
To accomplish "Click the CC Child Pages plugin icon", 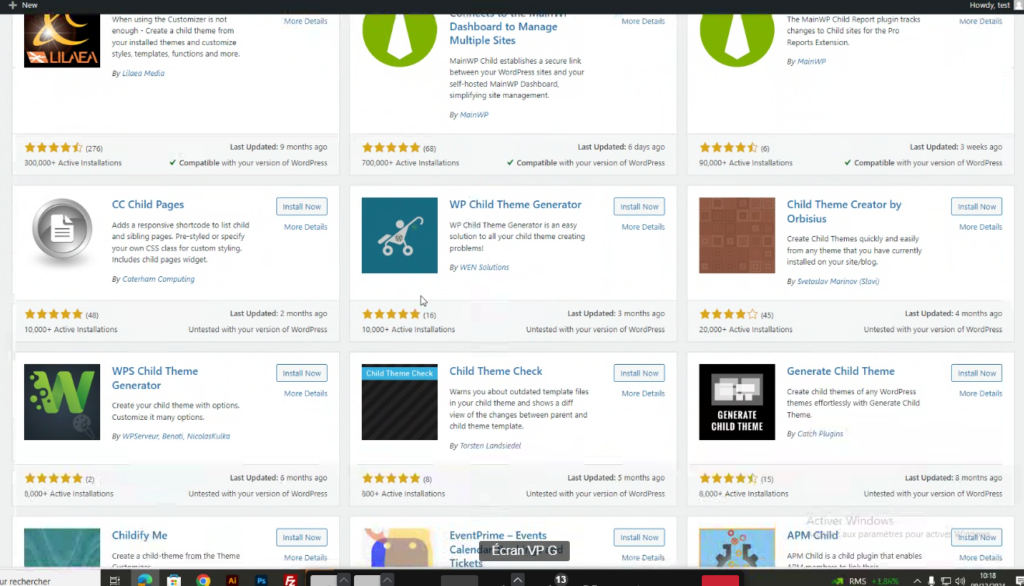I will [62, 235].
